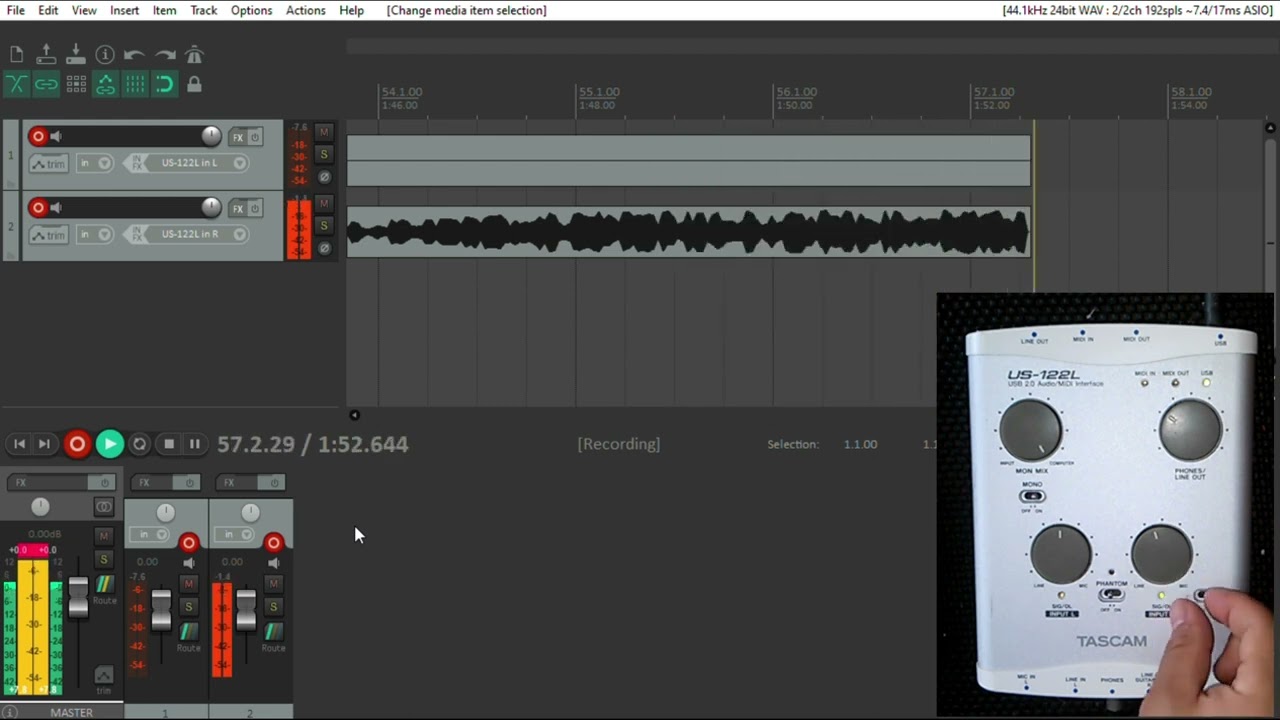Open the Track menu

pos(204,10)
